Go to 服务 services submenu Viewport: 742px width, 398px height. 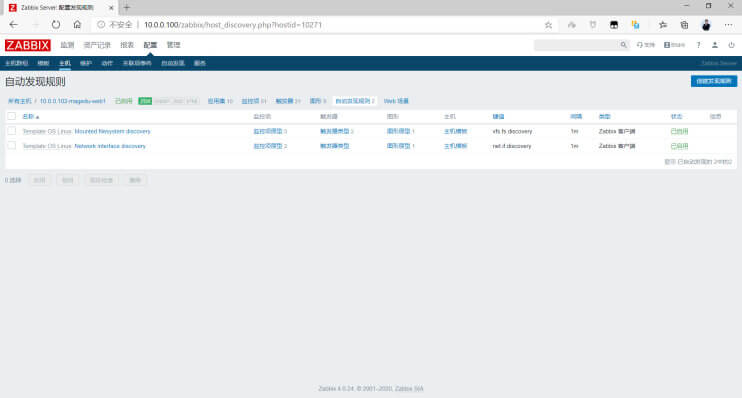tap(200, 63)
